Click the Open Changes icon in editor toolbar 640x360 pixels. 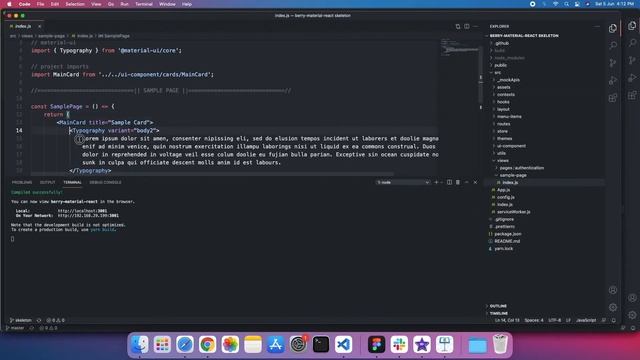[x=458, y=26]
